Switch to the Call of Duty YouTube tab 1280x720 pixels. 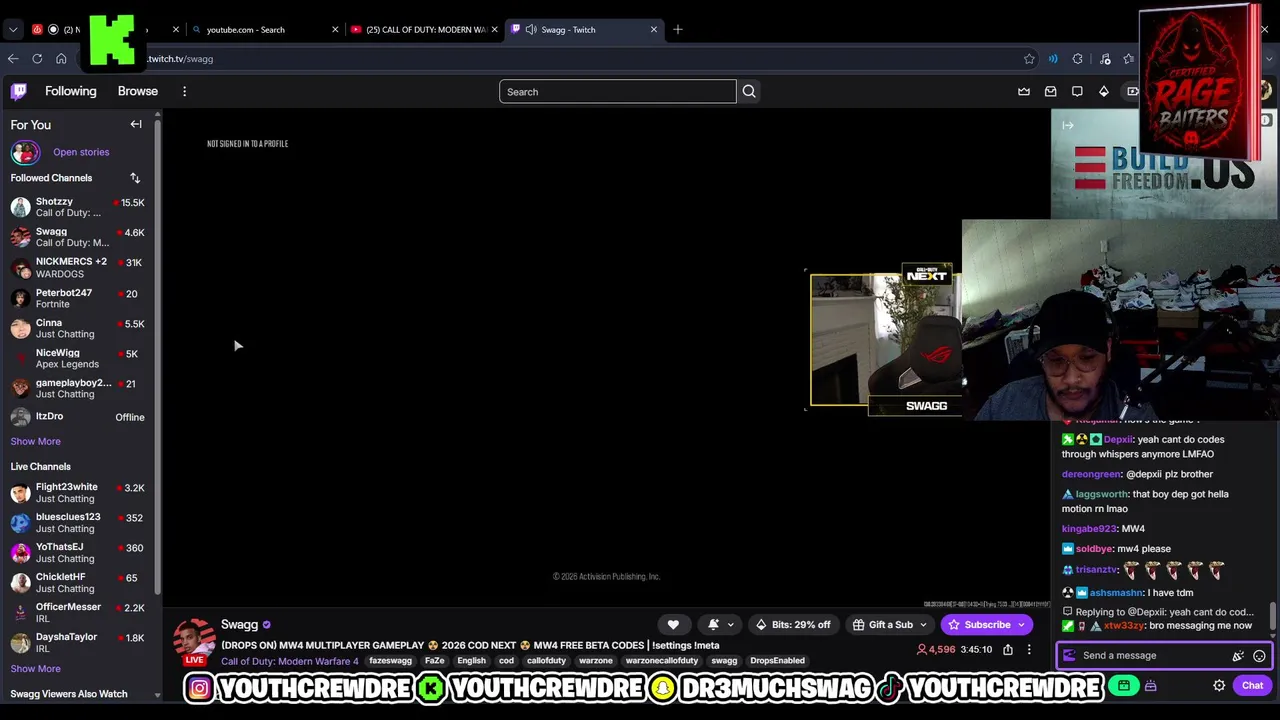click(423, 30)
